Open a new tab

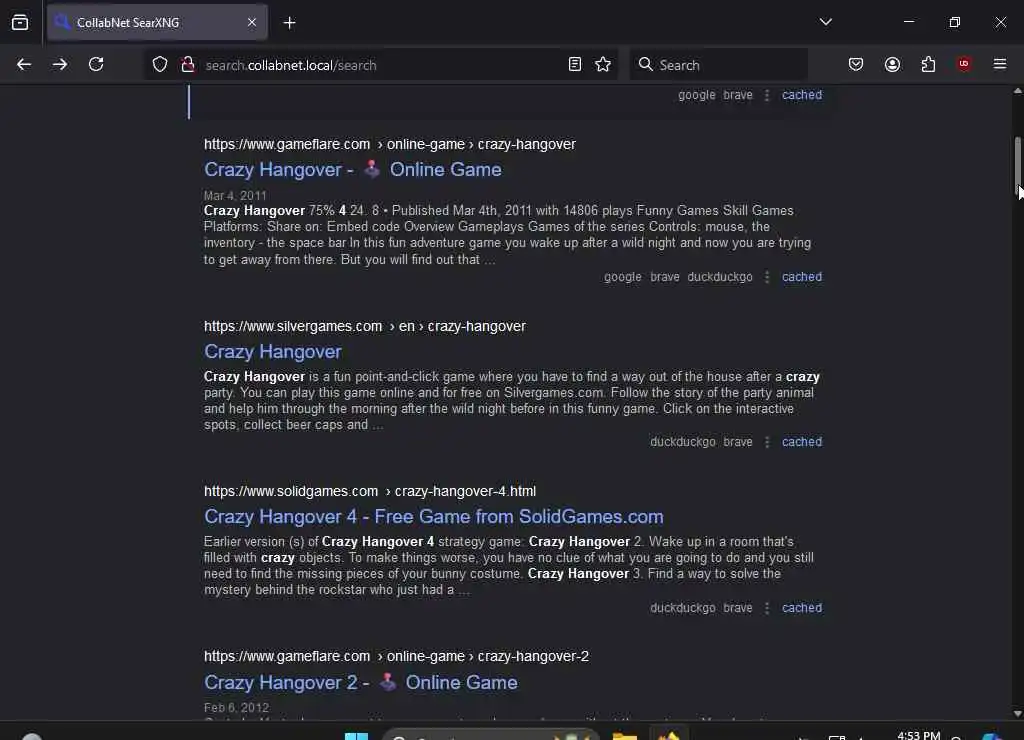(x=289, y=23)
